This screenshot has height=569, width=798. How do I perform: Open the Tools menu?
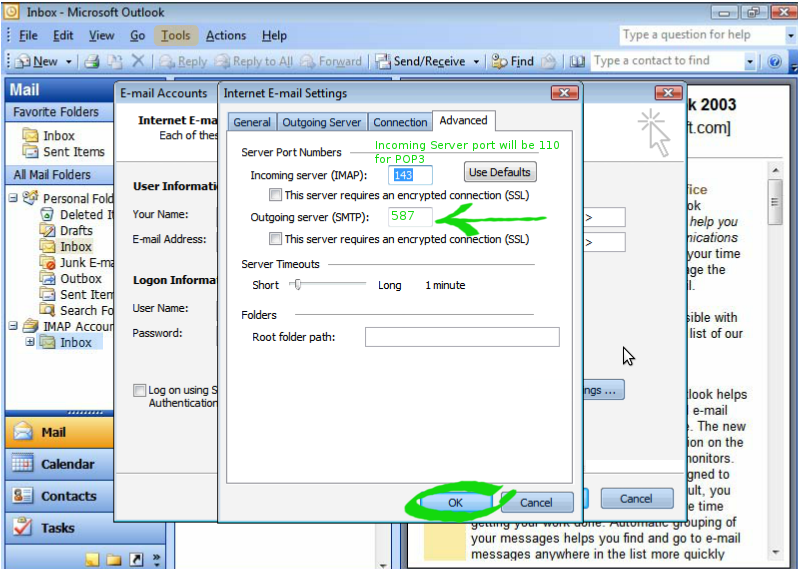176,36
